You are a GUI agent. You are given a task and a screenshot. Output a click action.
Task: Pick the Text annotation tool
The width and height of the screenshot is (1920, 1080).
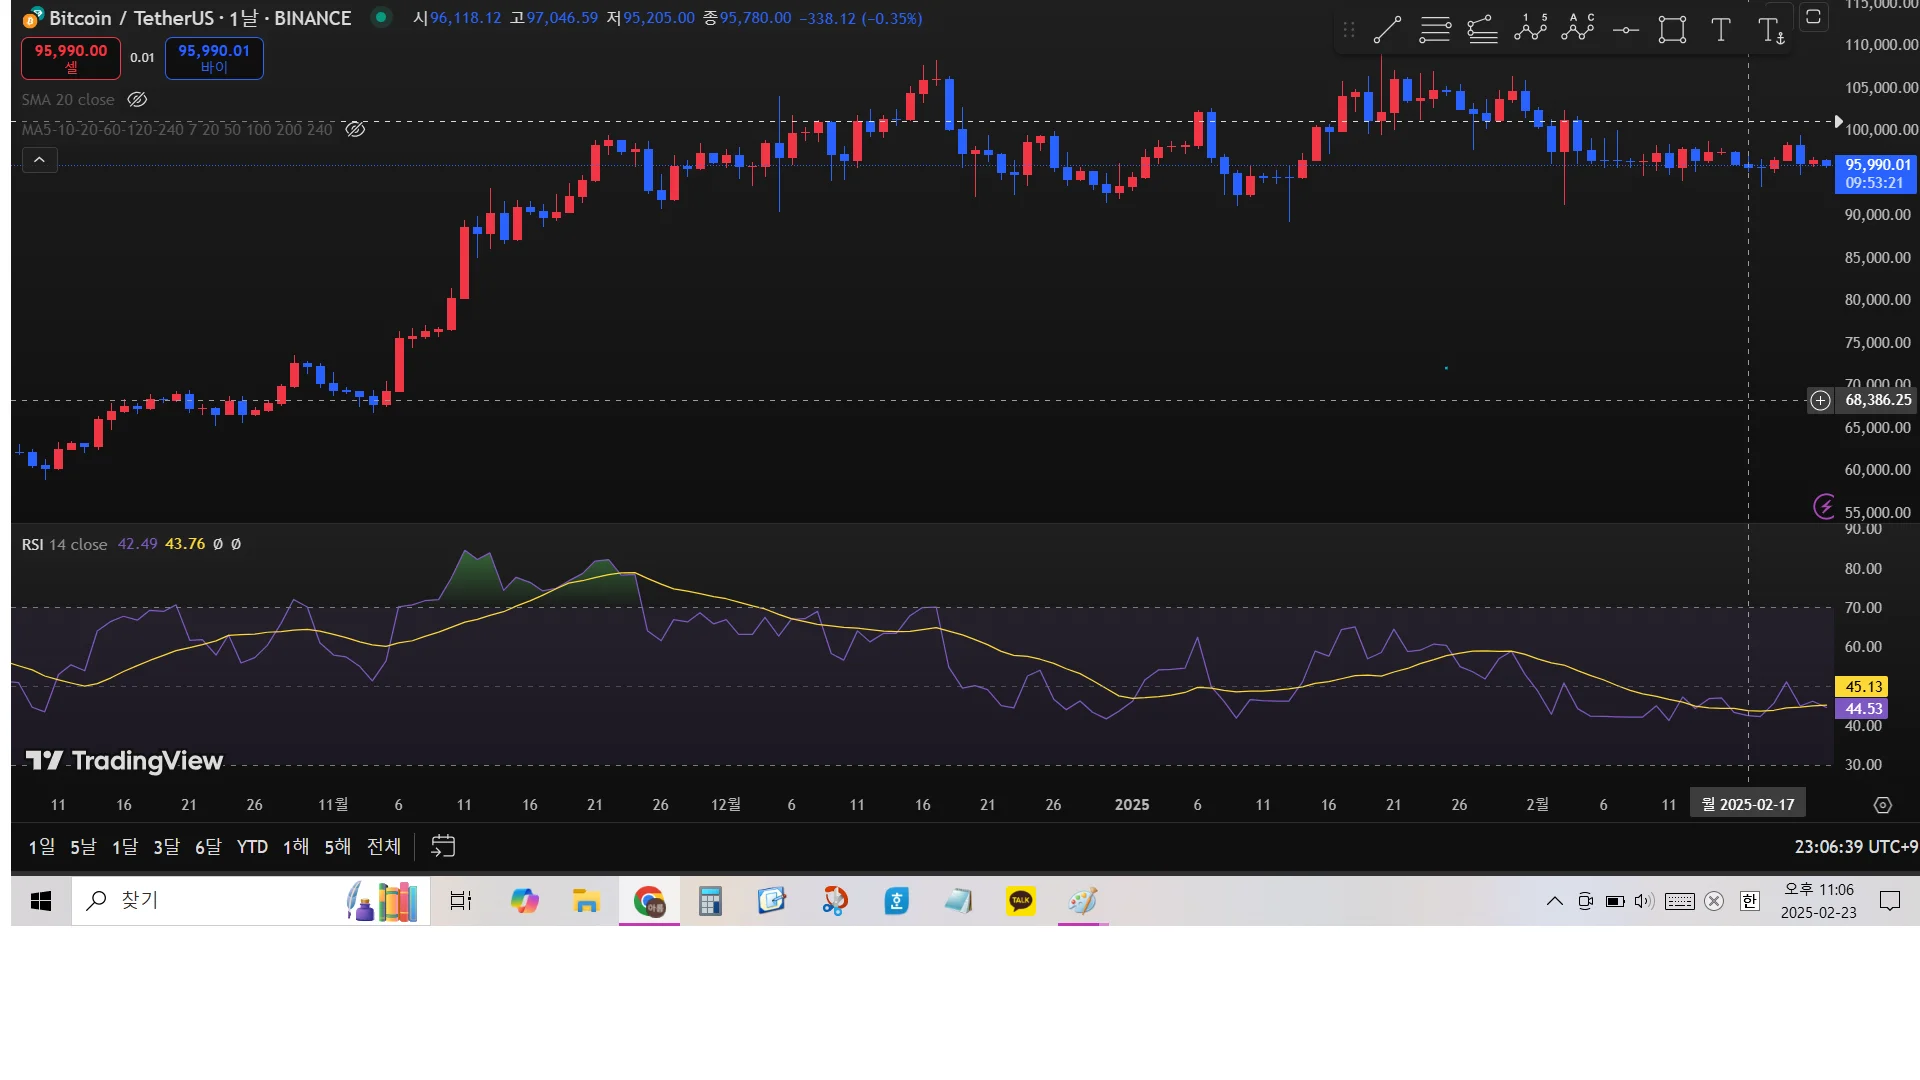[1720, 30]
